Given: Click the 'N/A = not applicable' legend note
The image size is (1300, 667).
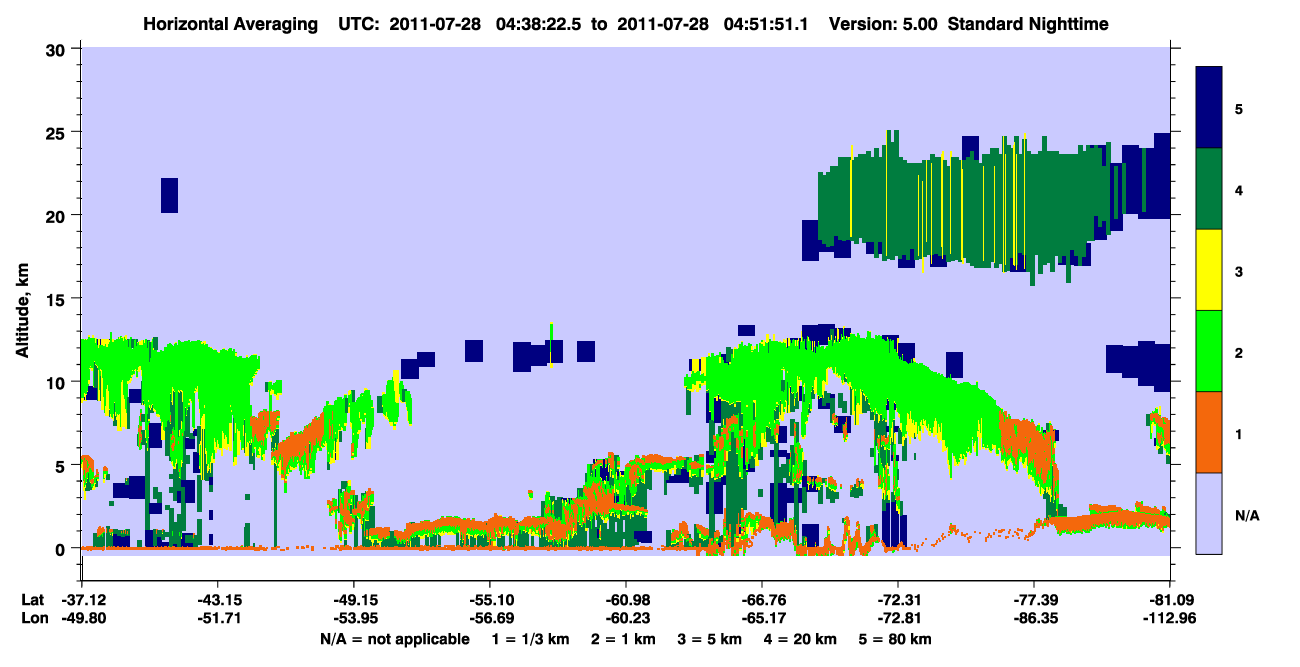Looking at the screenshot, I should coord(395,639).
